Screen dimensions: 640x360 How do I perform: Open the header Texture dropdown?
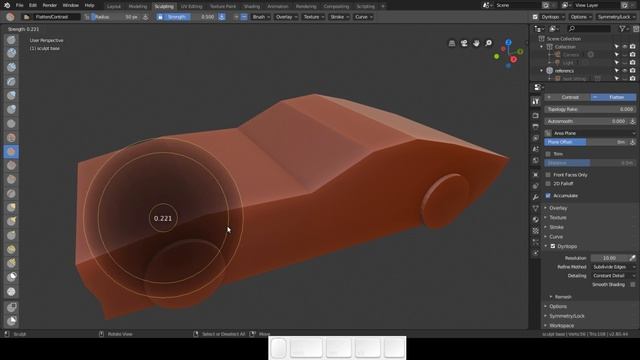[x=313, y=17]
